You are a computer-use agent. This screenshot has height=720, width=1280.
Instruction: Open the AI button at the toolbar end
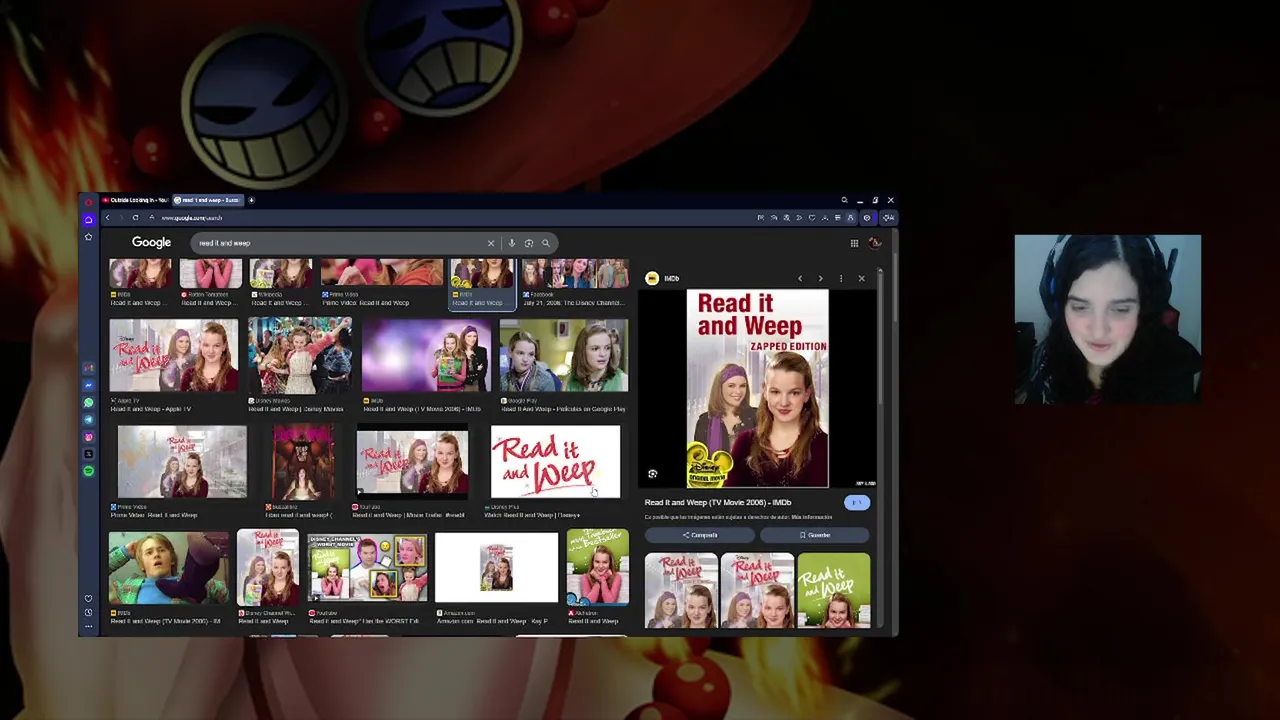(888, 218)
